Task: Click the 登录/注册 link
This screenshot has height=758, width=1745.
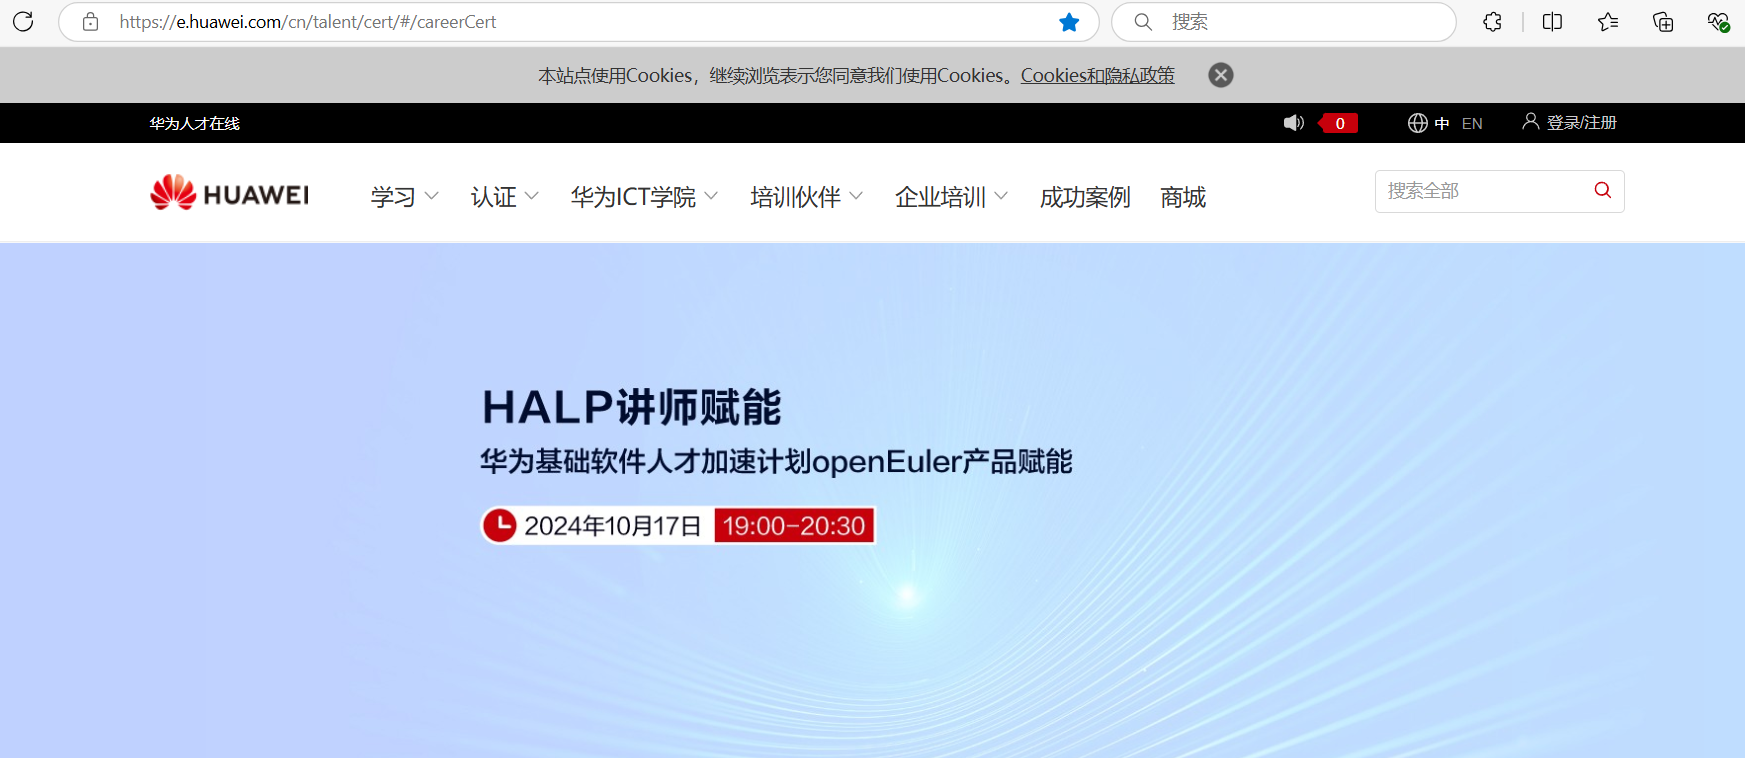Action: click(1581, 123)
